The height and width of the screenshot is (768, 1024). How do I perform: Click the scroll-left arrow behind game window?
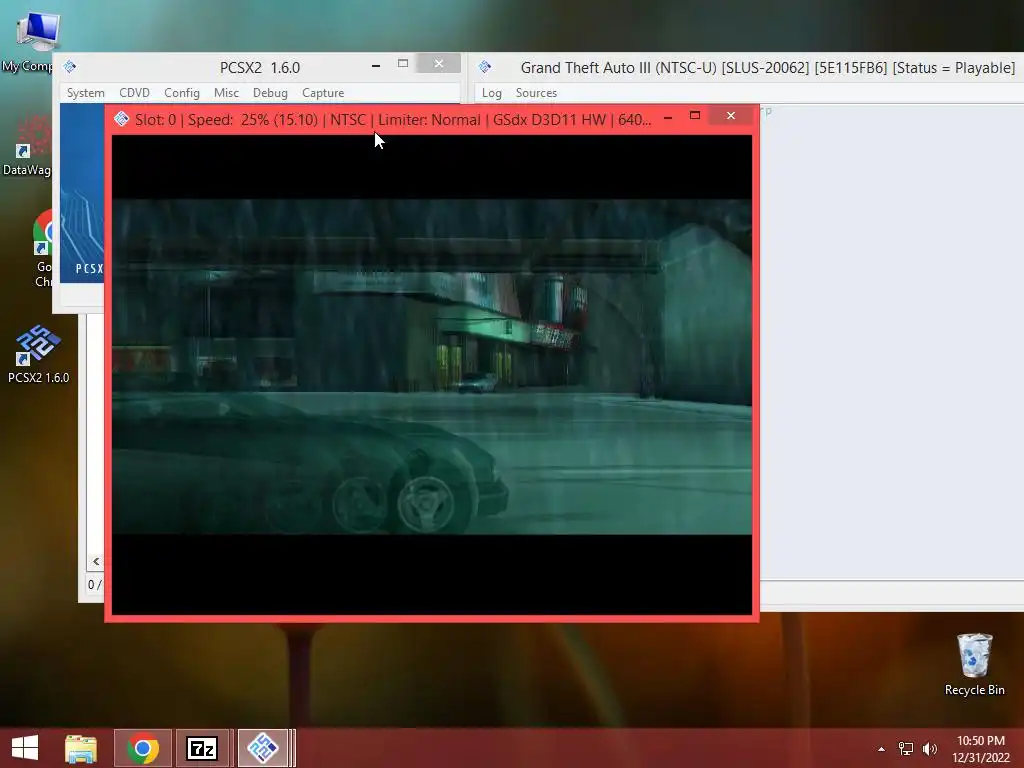coord(96,562)
